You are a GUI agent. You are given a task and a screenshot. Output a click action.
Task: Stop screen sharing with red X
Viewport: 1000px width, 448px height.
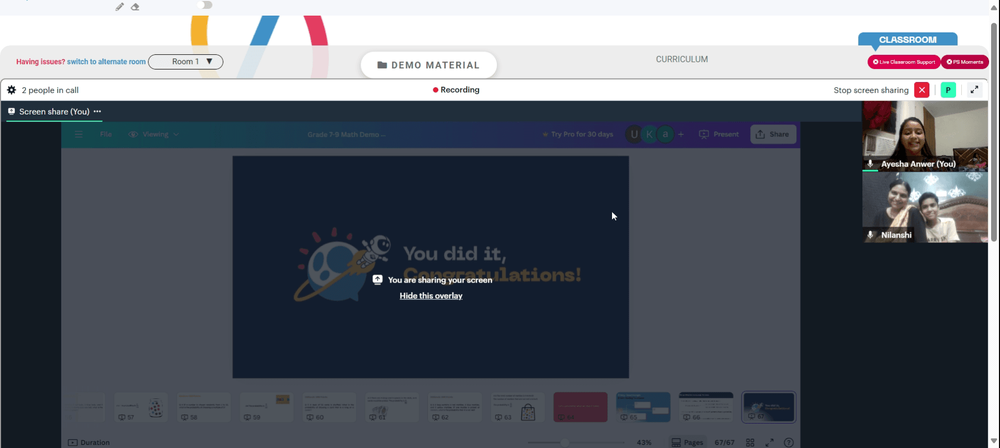[x=922, y=90]
